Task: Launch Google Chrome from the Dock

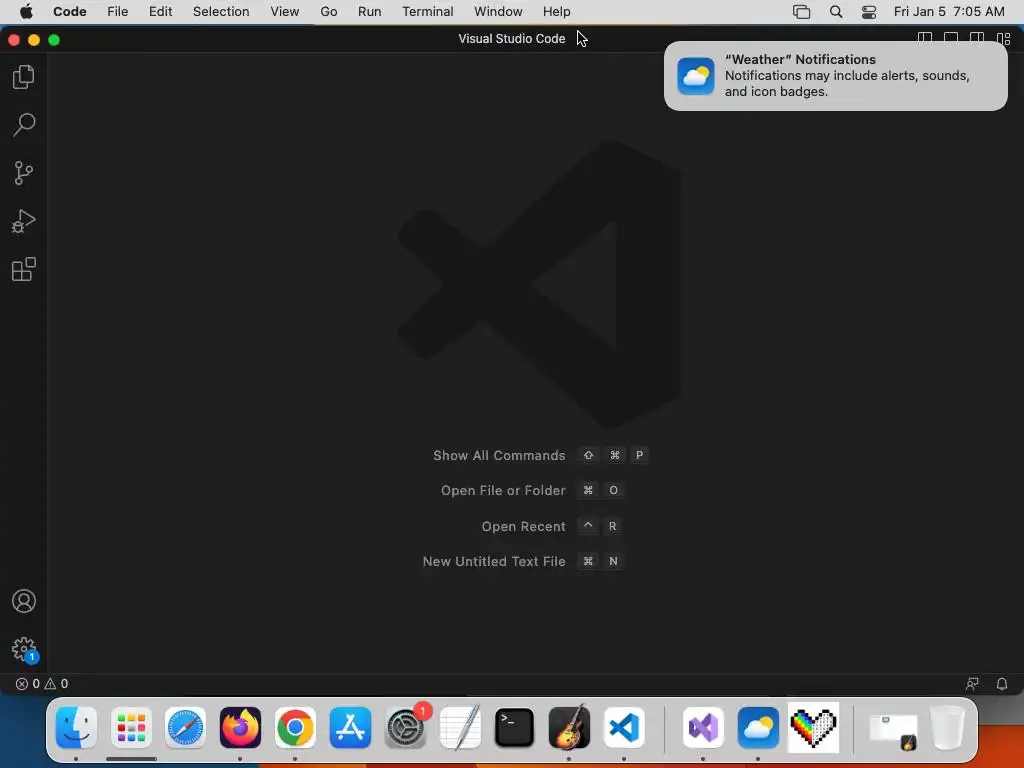Action: [x=295, y=728]
